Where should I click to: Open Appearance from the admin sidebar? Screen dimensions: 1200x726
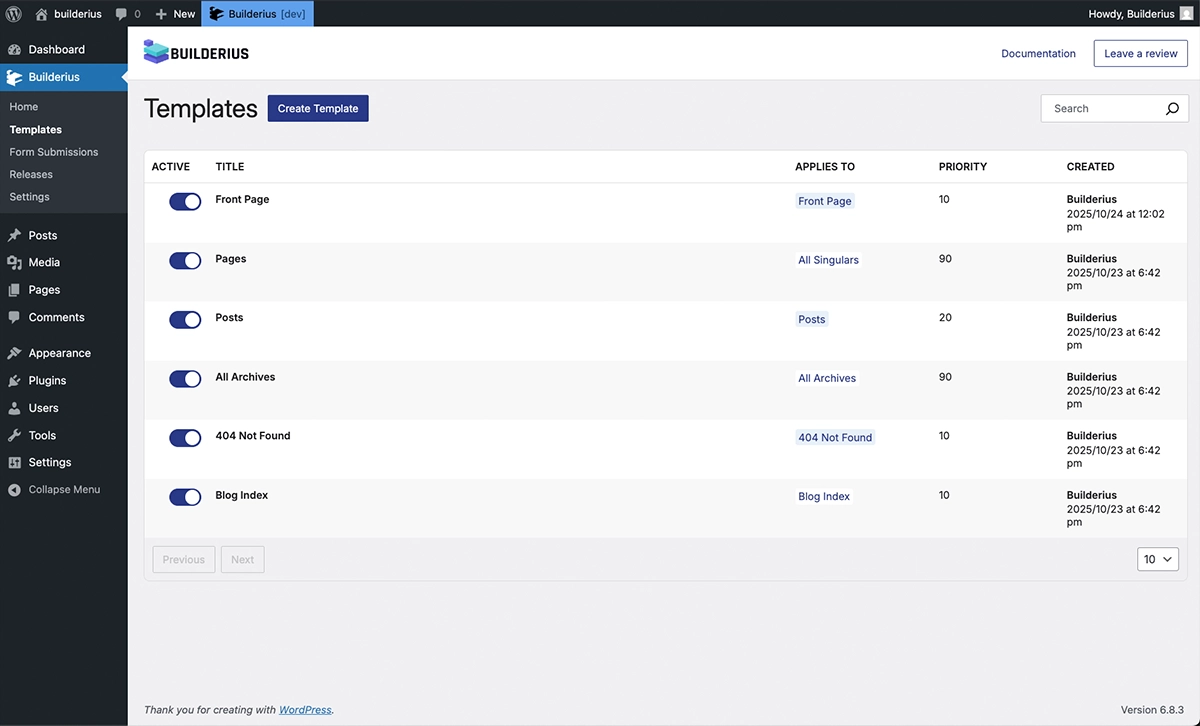pyautogui.click(x=16, y=352)
